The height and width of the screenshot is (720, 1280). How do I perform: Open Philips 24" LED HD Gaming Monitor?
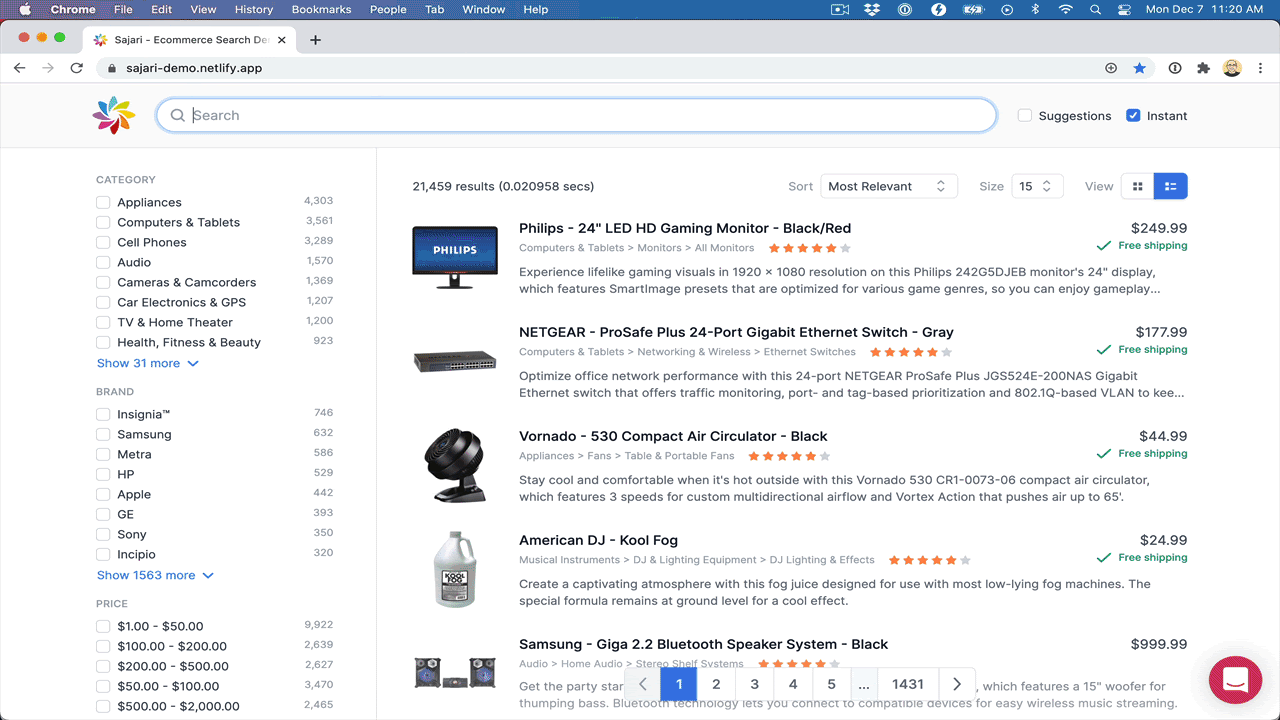coord(685,228)
